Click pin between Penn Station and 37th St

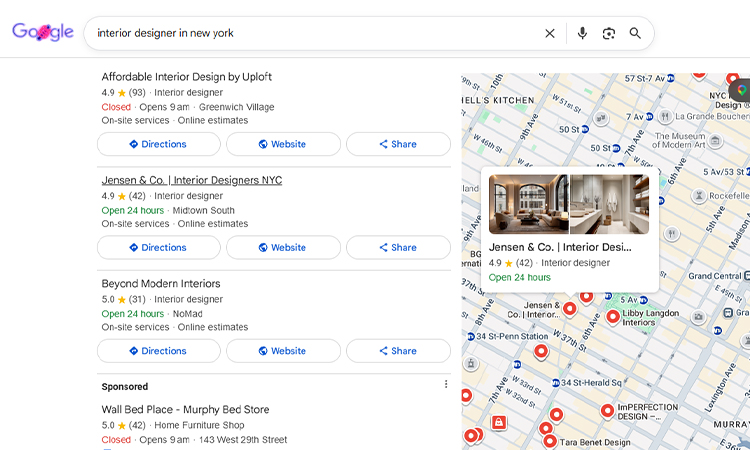click(x=541, y=351)
